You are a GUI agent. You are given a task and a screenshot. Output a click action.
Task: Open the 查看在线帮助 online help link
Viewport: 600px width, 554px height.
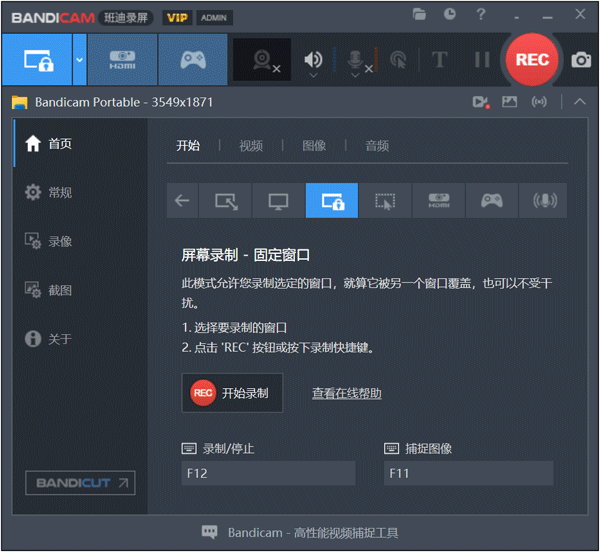(x=347, y=393)
